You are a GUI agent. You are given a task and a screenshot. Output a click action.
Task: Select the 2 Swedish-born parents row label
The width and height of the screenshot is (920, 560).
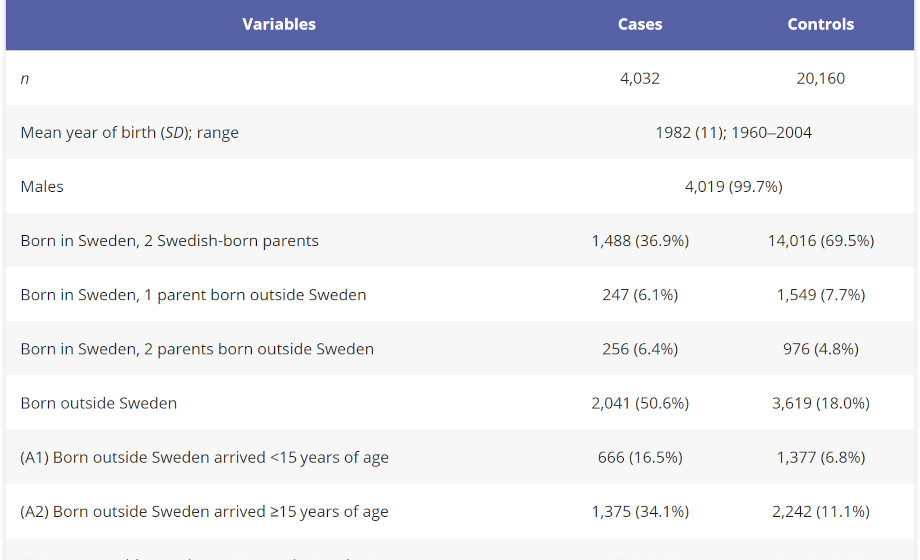pos(170,240)
